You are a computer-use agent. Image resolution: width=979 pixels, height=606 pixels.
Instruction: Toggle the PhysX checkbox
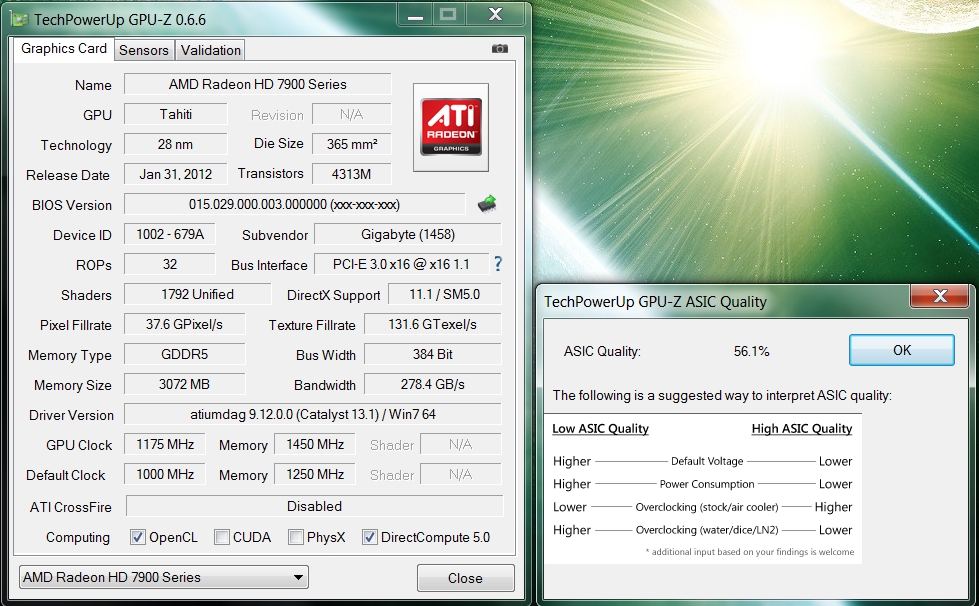(296, 537)
